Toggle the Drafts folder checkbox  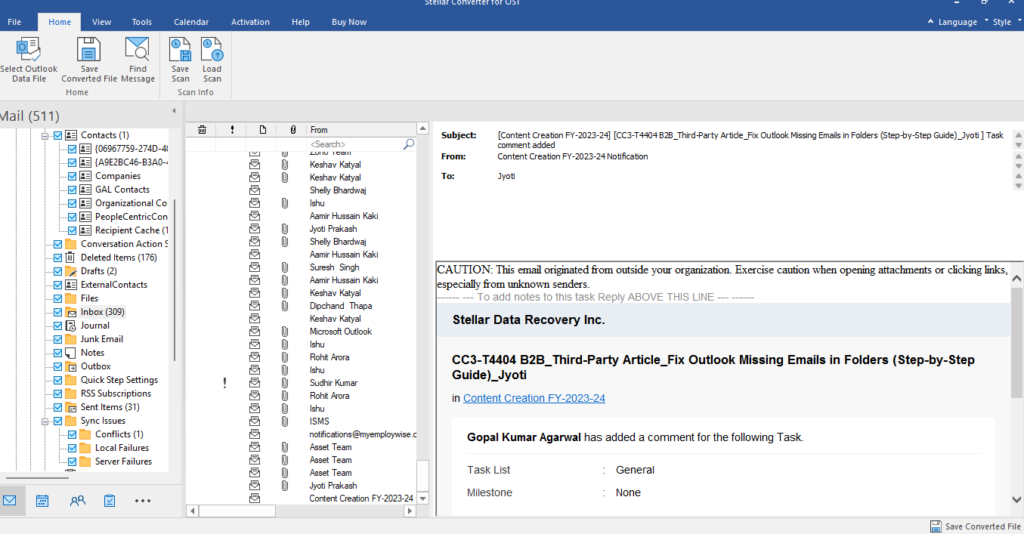pos(57,271)
